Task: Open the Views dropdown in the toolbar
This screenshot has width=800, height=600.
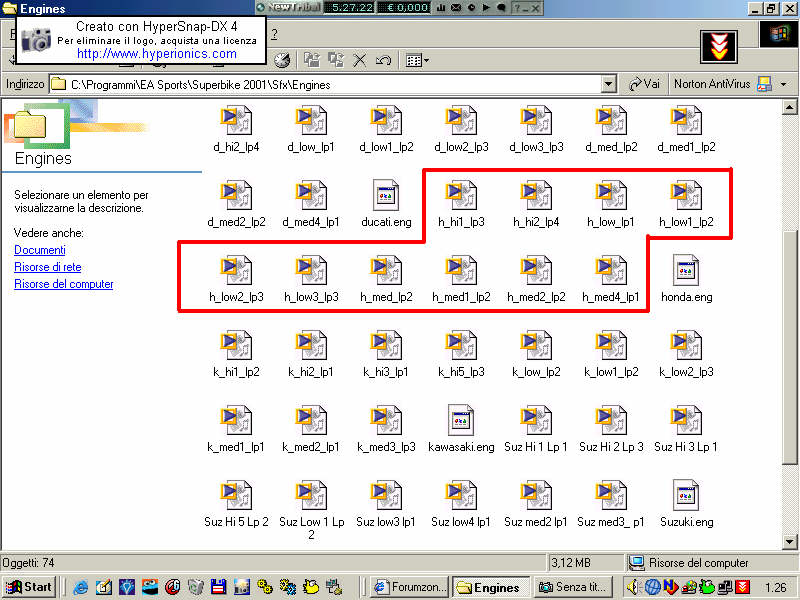Action: 417,61
